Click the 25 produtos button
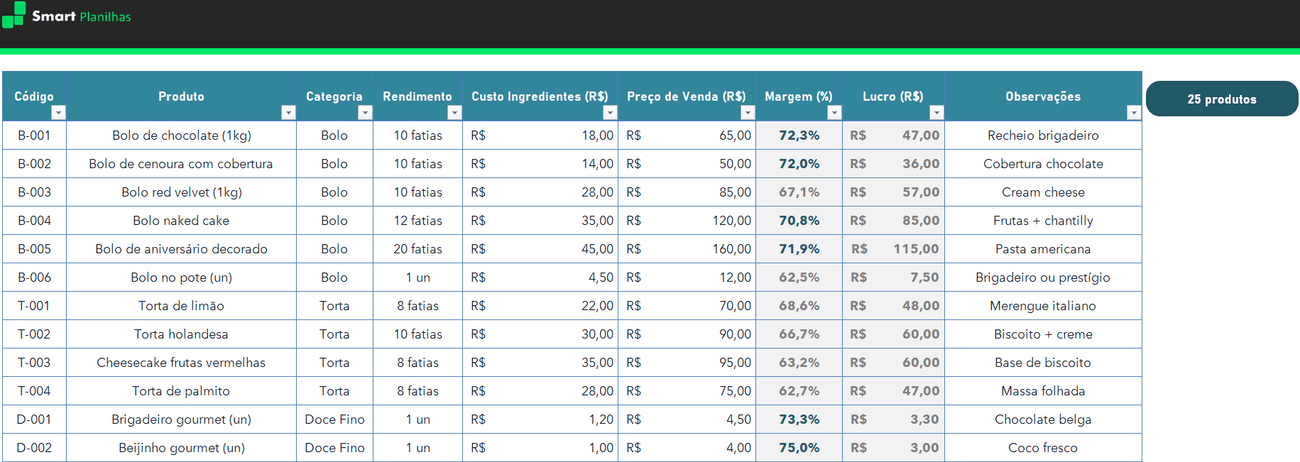 1222,99
